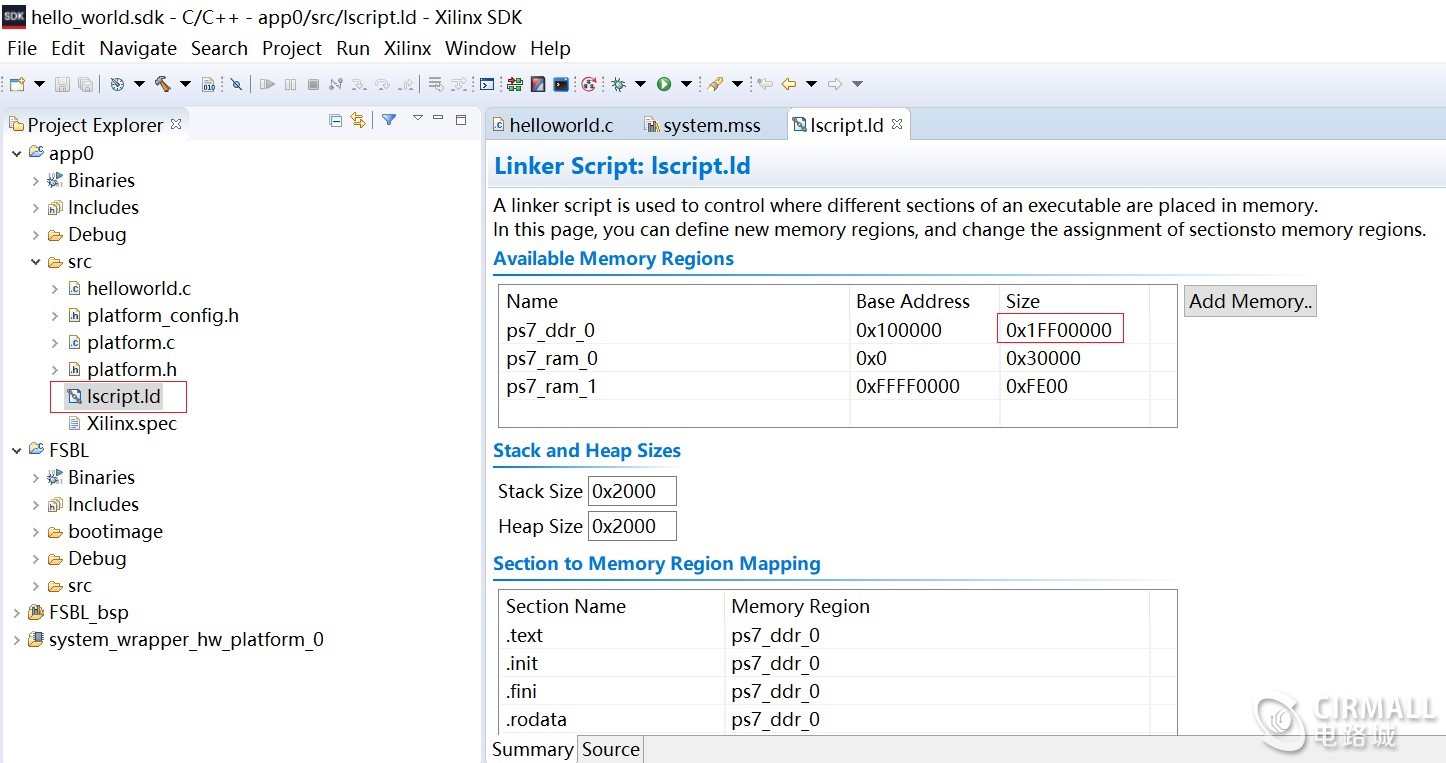Expand Binaries under app0

[35, 181]
